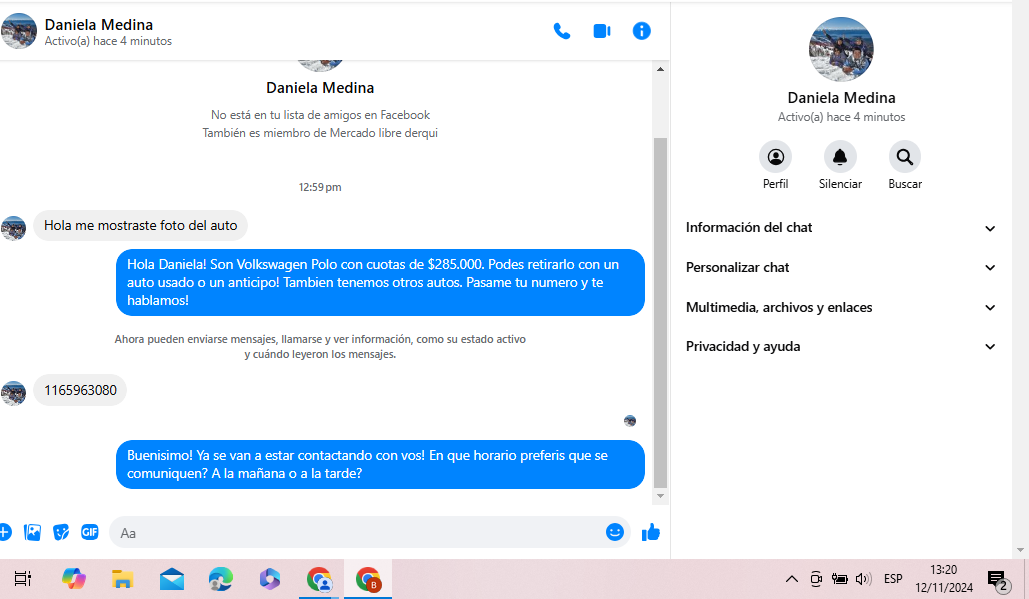This screenshot has height=599, width=1029.
Task: Start a voice call with Daniela Medina
Action: pyautogui.click(x=562, y=31)
